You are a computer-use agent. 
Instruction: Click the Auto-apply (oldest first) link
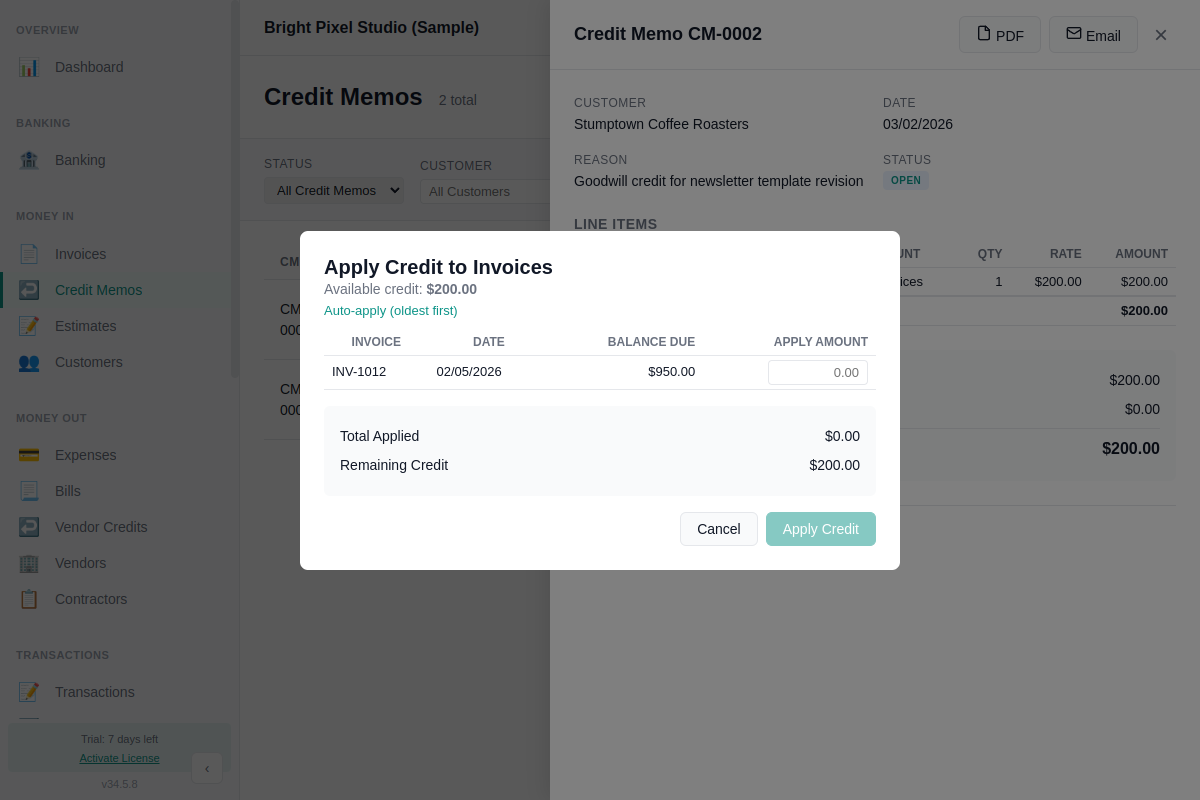pos(390,310)
